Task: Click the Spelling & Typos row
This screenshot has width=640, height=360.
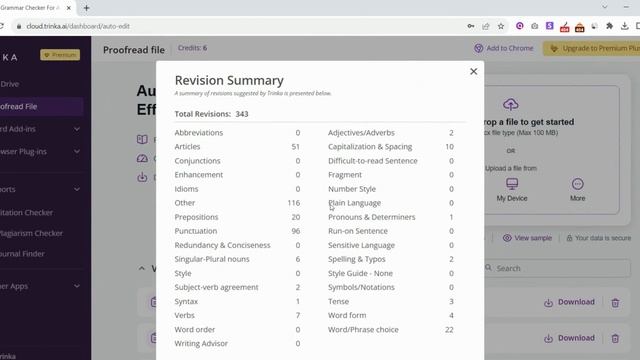Action: click(x=391, y=259)
